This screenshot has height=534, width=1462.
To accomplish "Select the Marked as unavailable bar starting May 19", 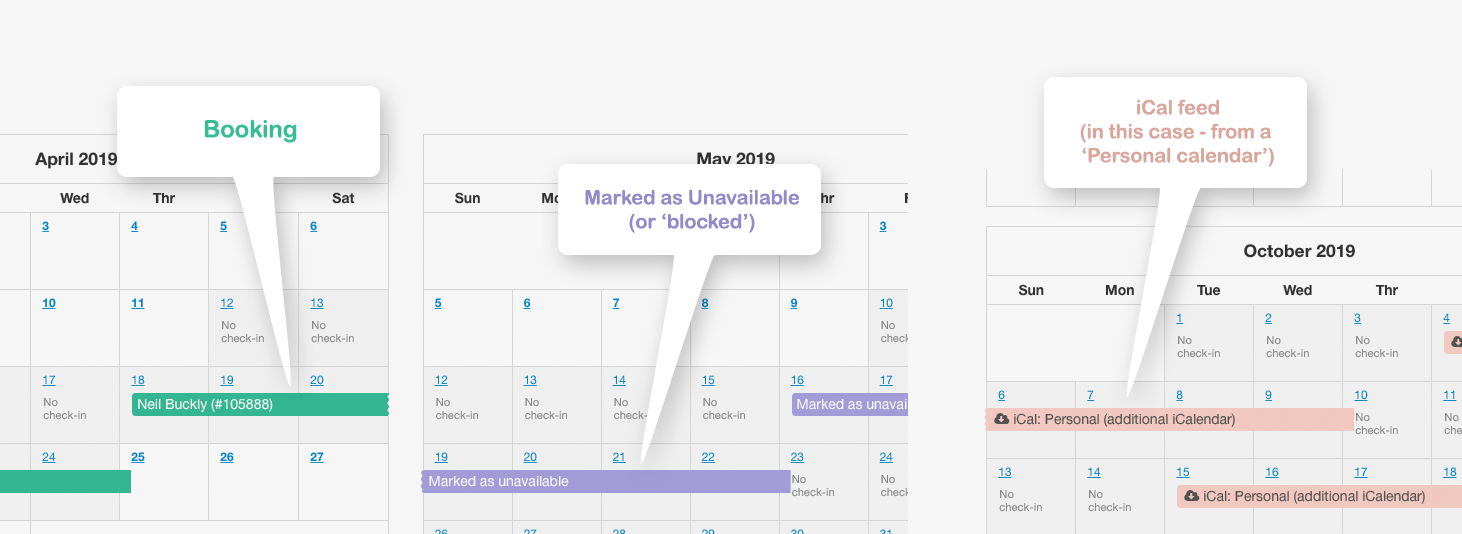I will (605, 481).
